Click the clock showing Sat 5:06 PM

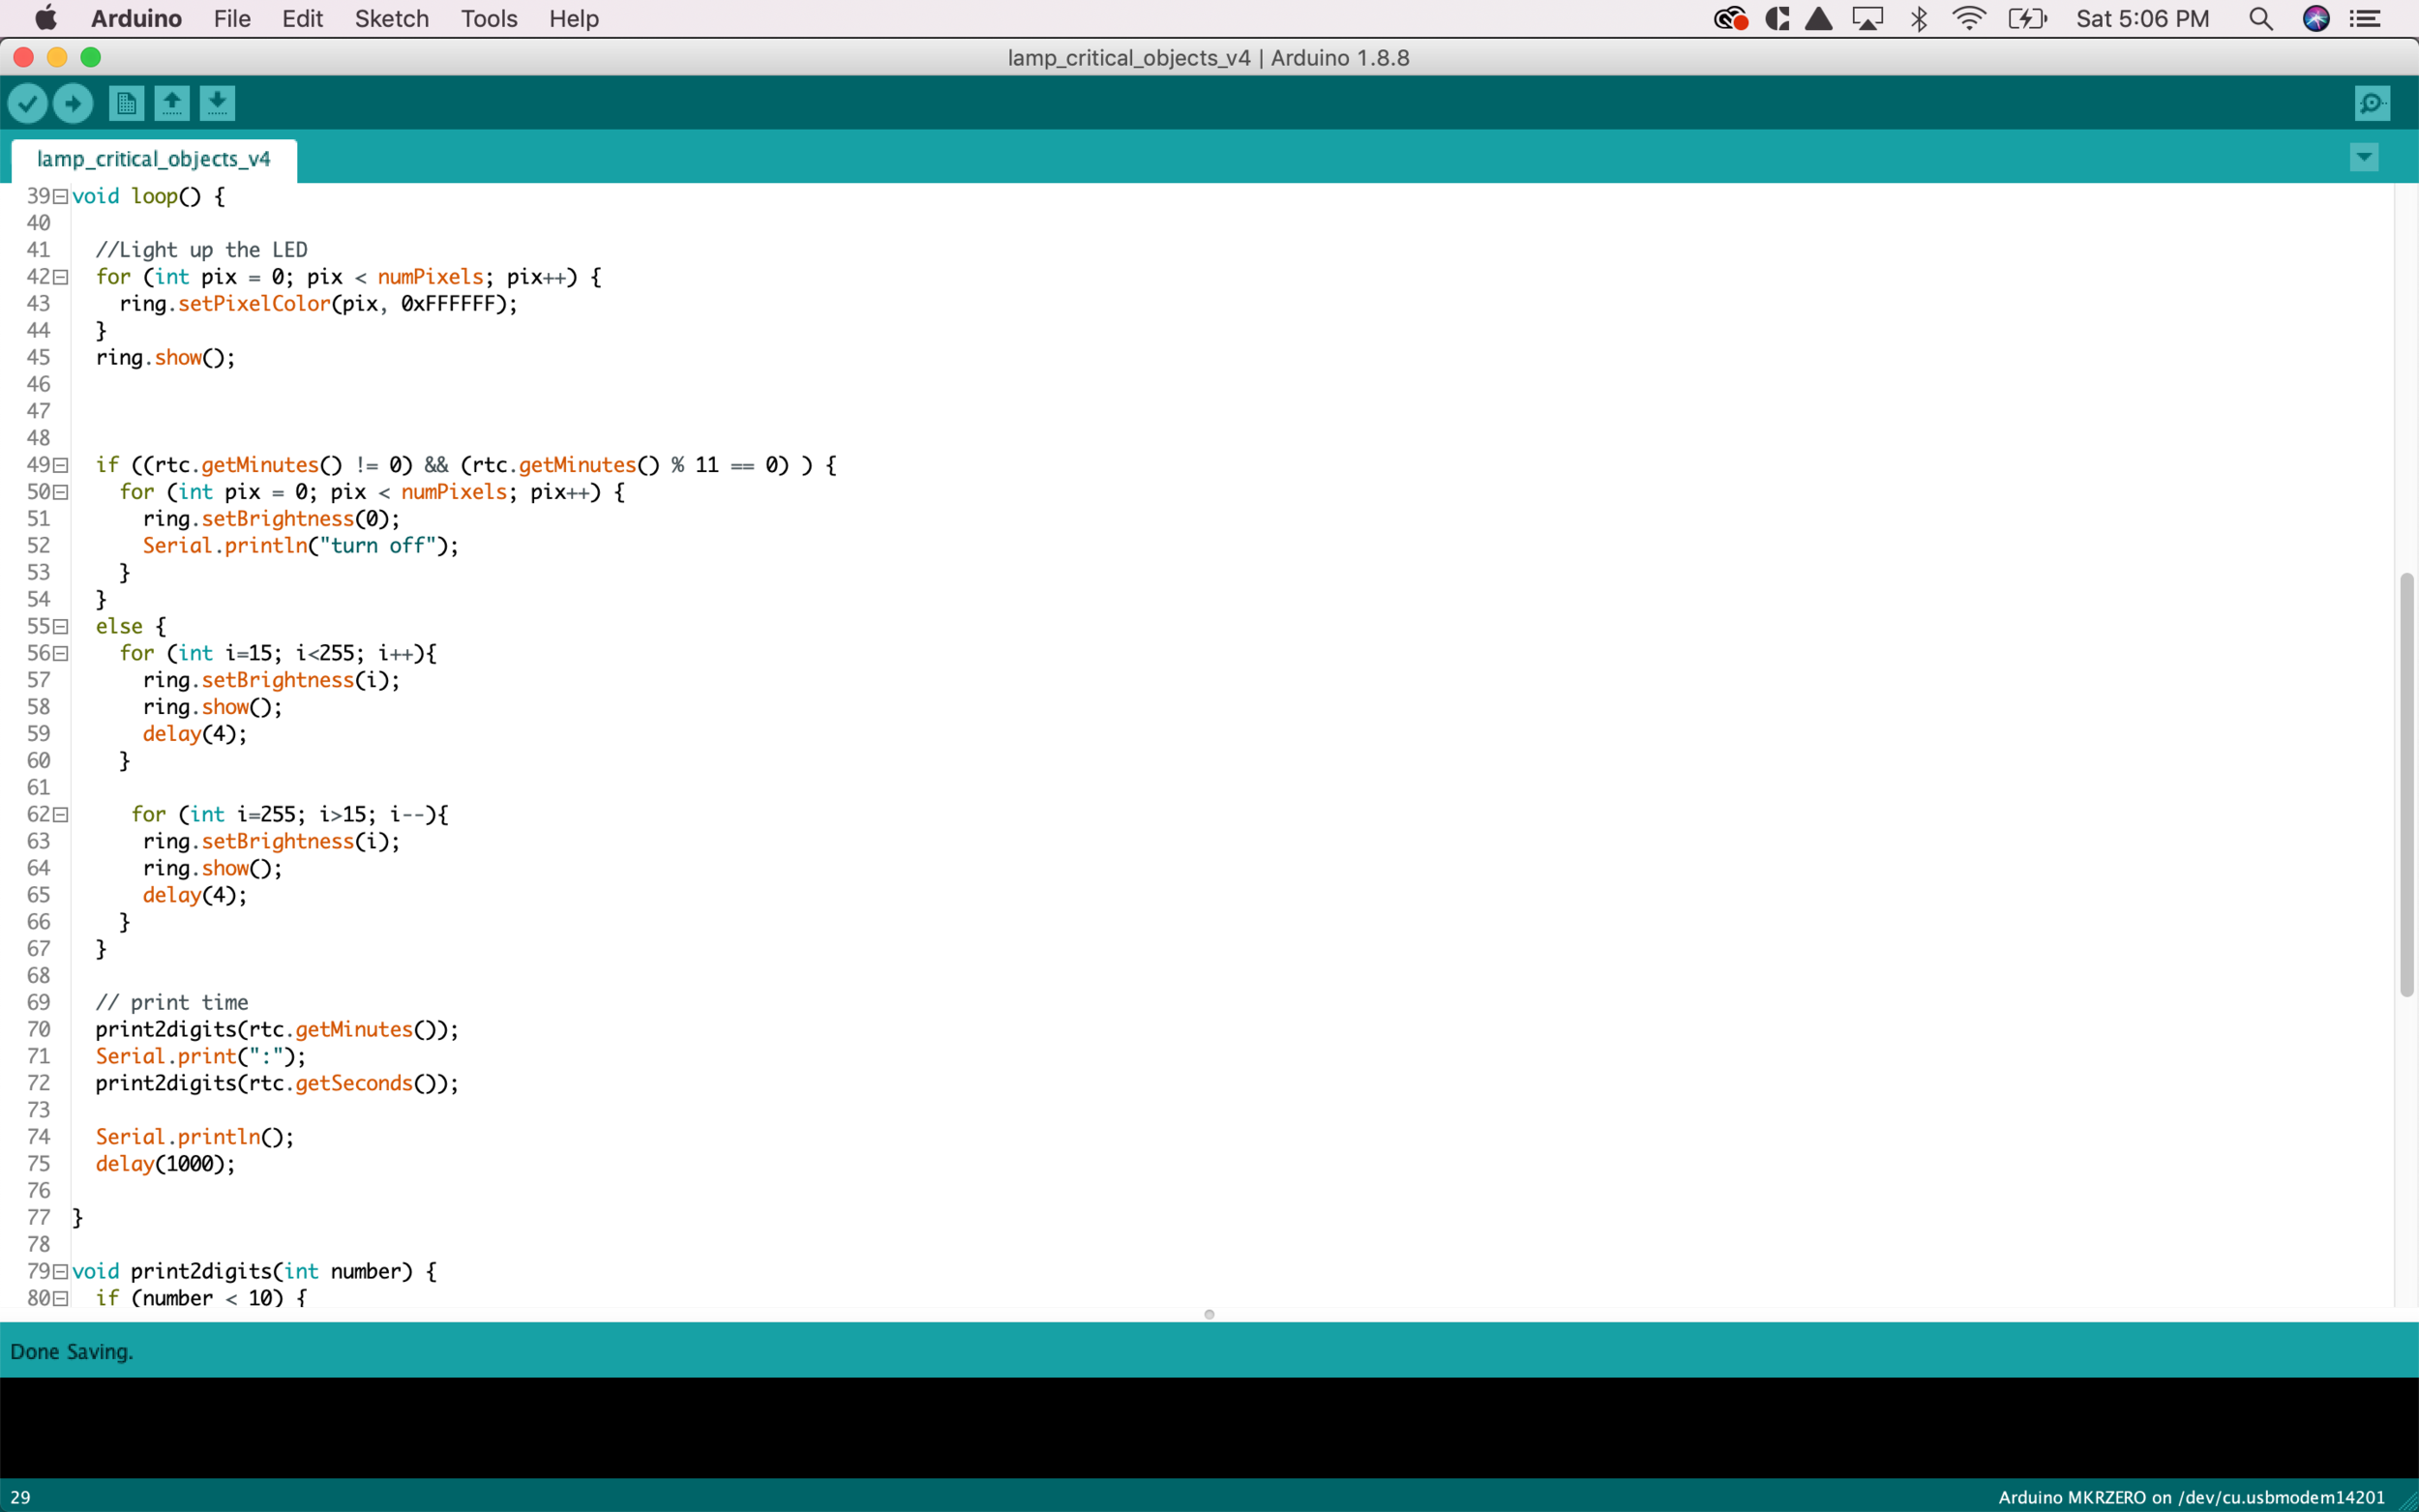[2143, 19]
